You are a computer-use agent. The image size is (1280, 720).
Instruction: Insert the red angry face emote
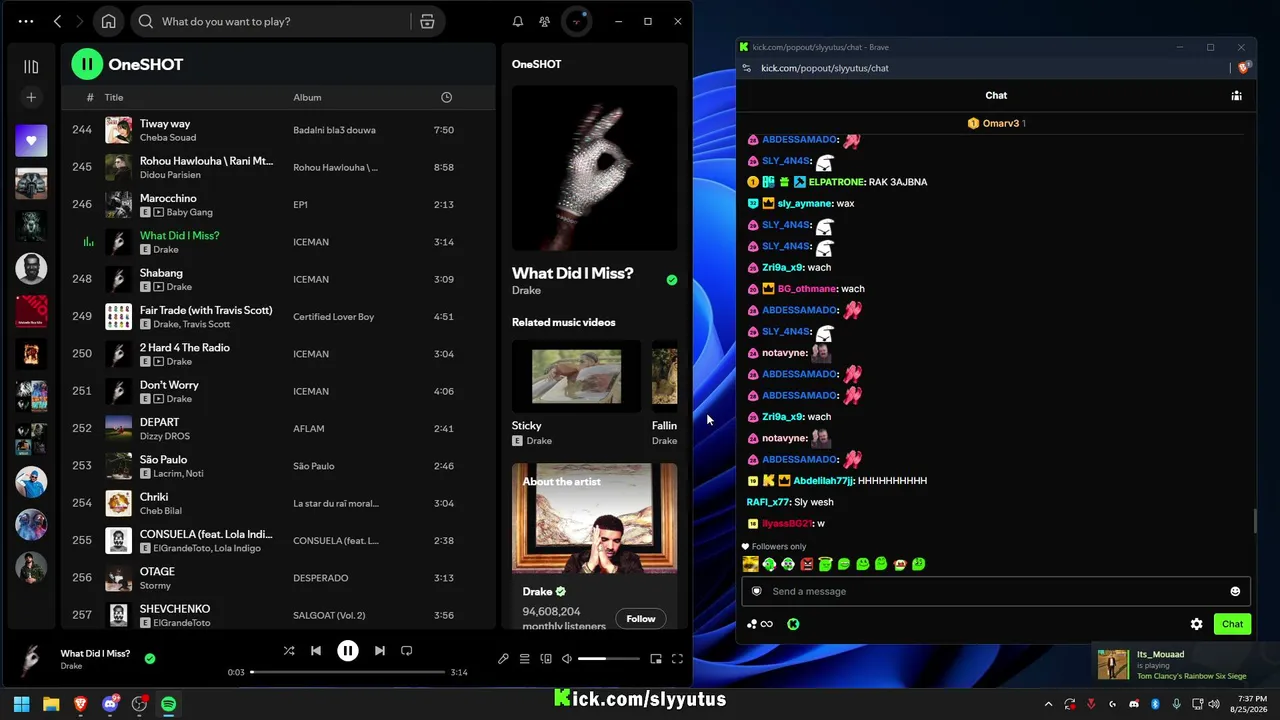click(807, 564)
